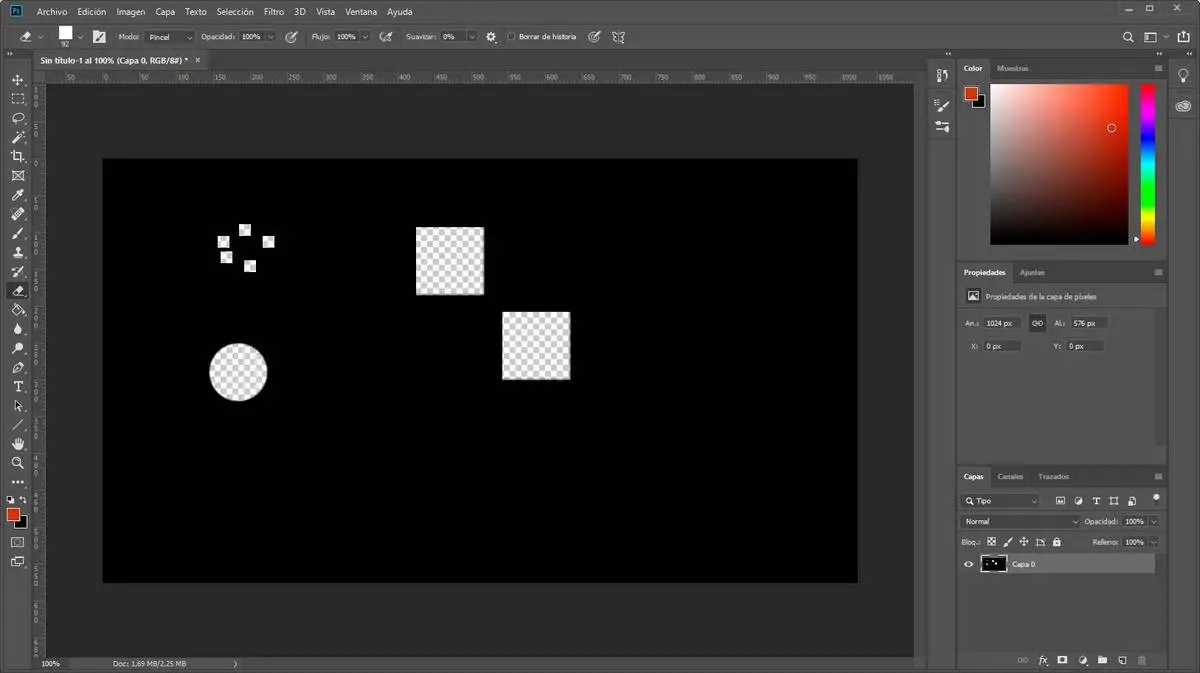
Task: Click the hue spectrum slider
Action: coord(1147,164)
